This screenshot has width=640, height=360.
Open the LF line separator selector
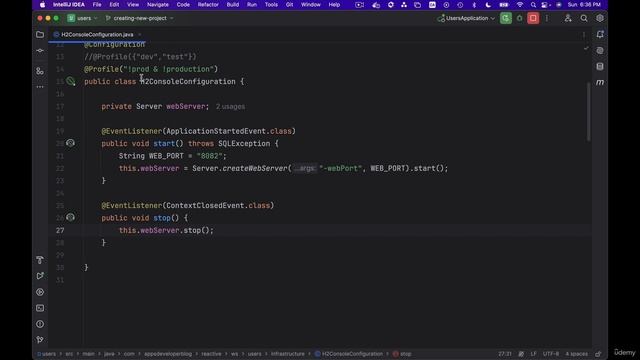click(x=533, y=354)
